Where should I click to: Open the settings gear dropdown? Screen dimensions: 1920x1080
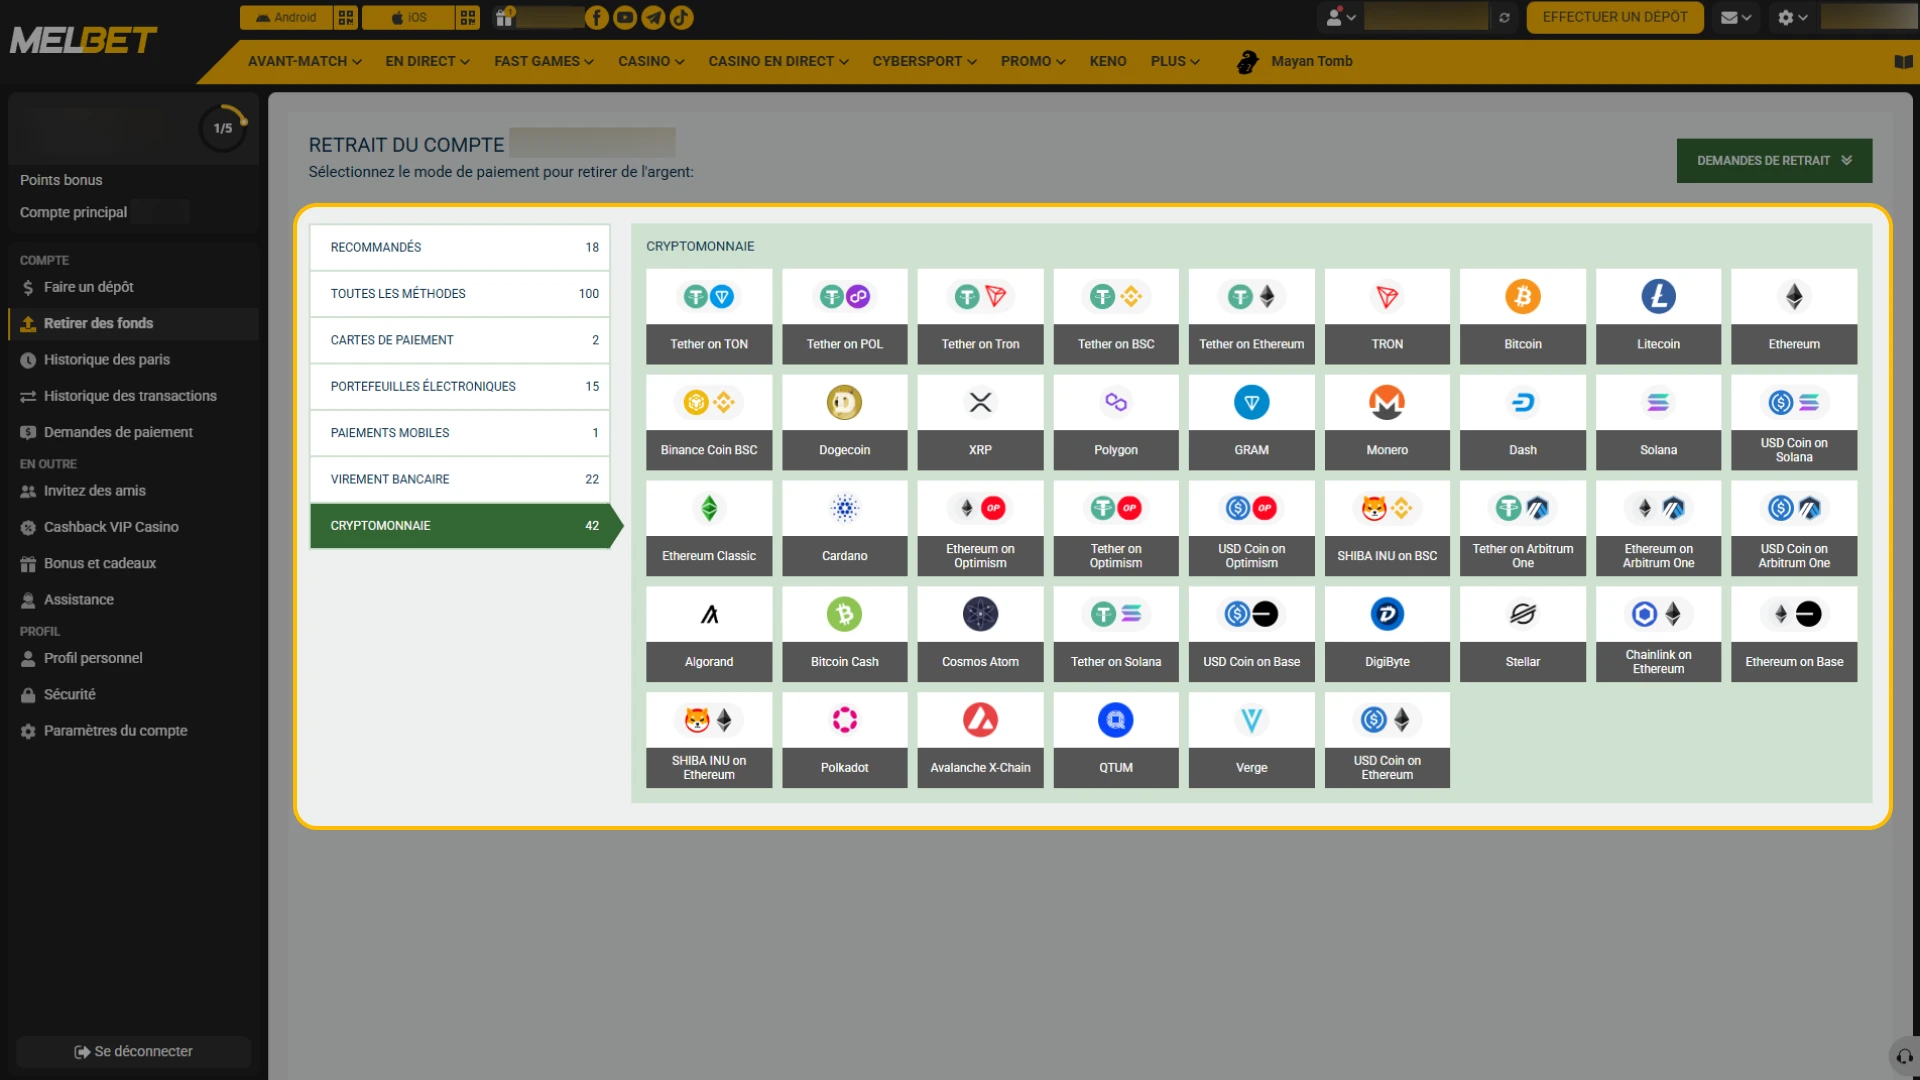pyautogui.click(x=1792, y=17)
